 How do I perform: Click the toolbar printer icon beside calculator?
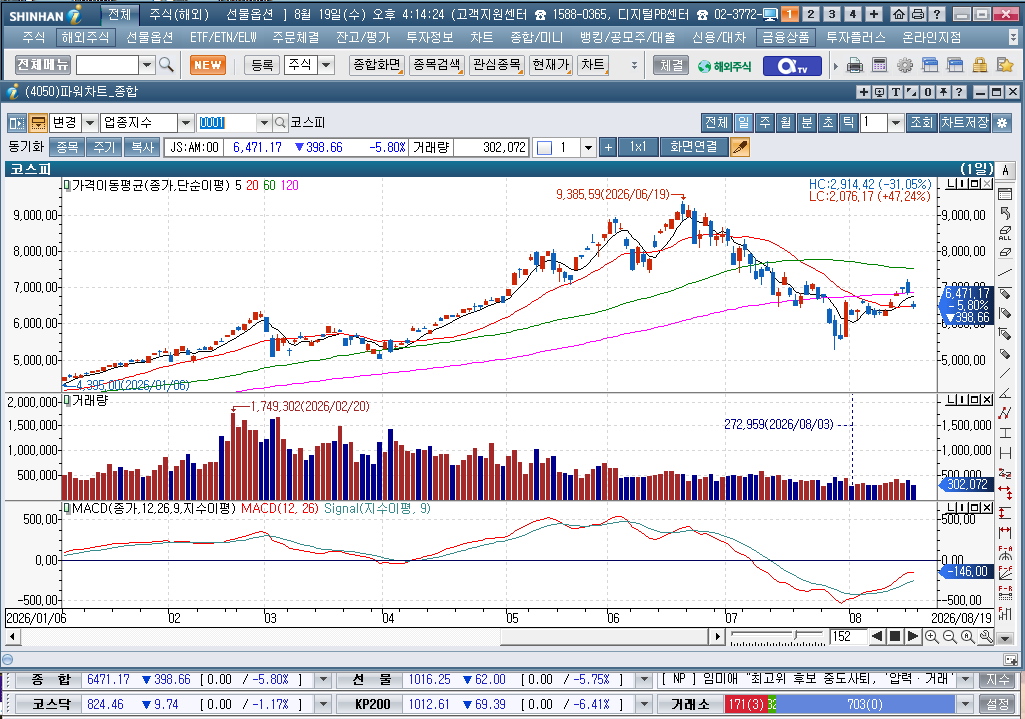pyautogui.click(x=854, y=65)
